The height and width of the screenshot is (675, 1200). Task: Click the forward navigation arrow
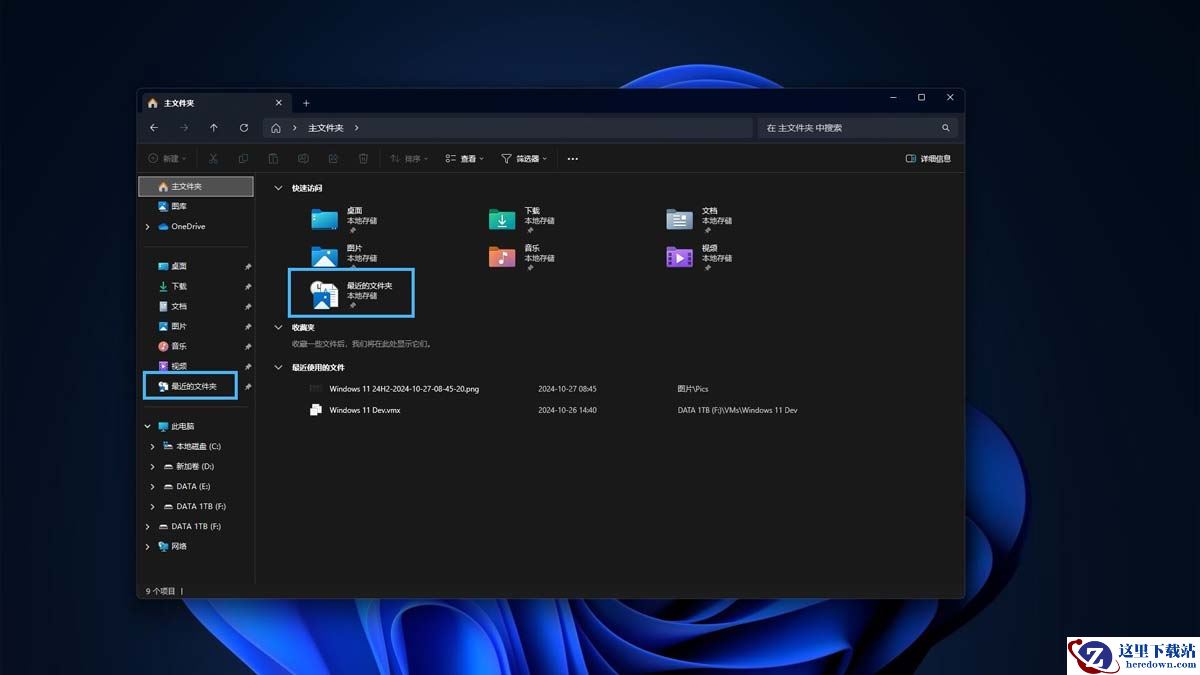coord(184,128)
